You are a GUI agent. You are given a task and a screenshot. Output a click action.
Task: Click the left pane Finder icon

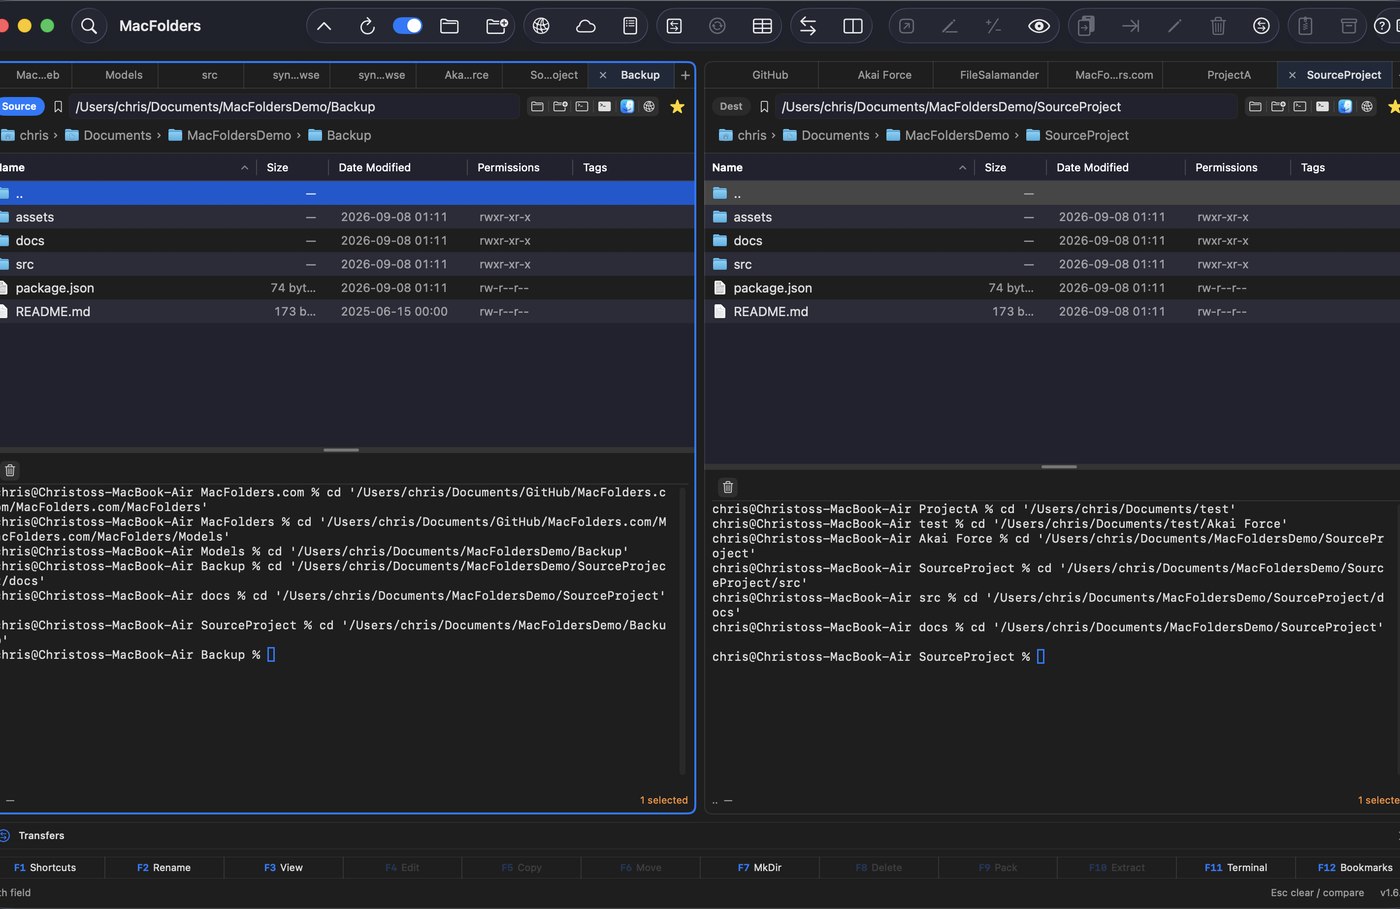click(x=627, y=106)
